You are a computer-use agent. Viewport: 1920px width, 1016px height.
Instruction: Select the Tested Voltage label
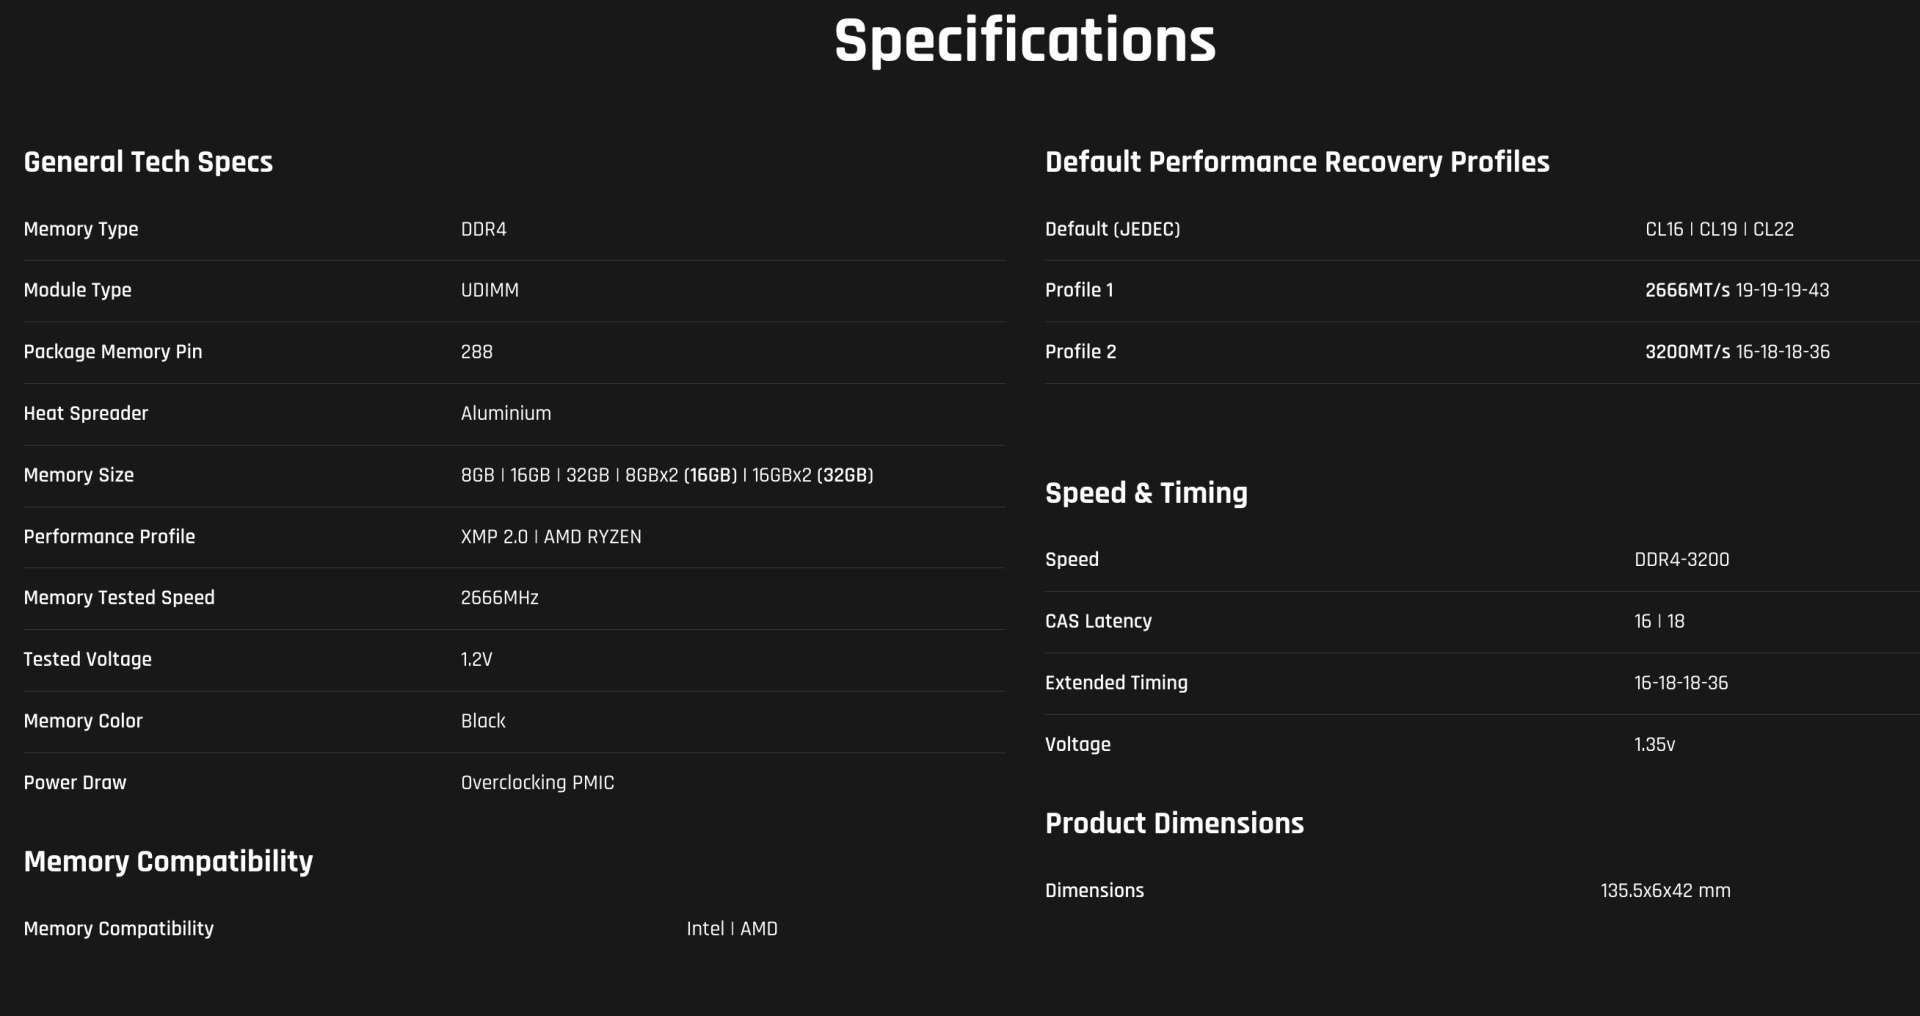(x=88, y=659)
